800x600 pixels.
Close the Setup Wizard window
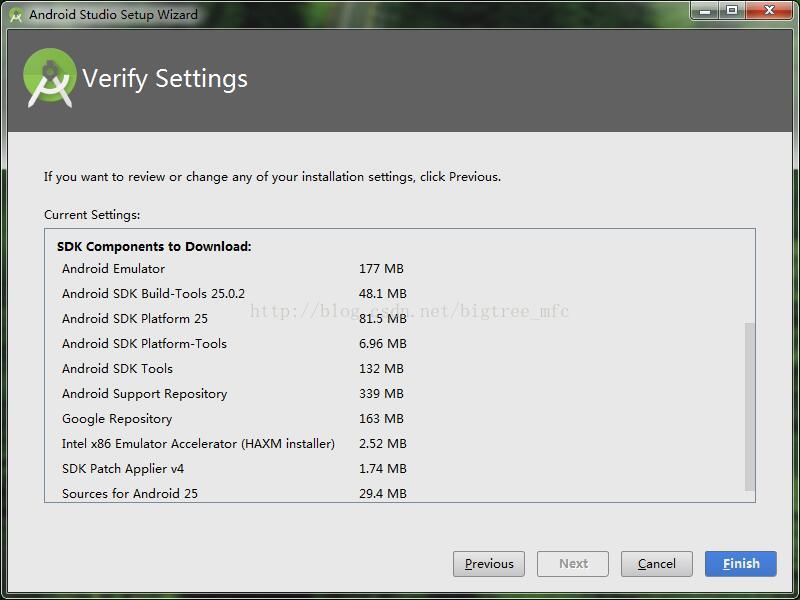[x=769, y=11]
